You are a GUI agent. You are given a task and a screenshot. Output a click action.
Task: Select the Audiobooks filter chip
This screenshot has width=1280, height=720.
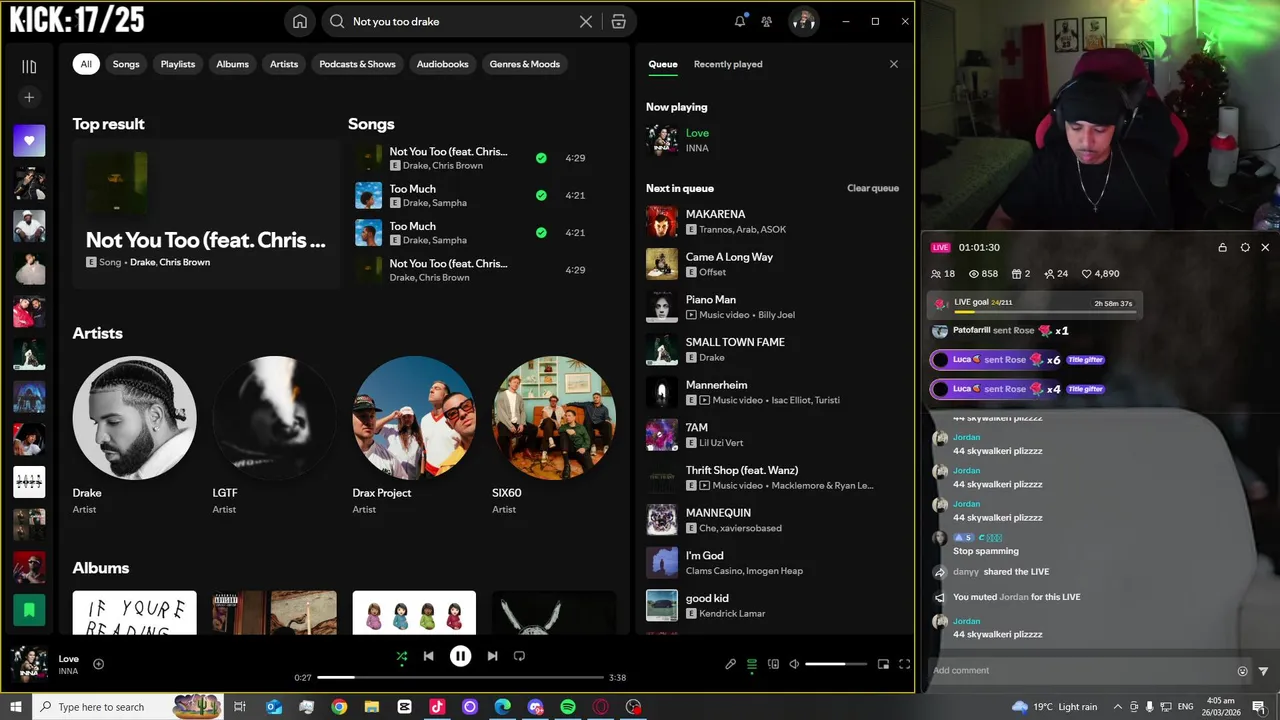[x=443, y=64]
